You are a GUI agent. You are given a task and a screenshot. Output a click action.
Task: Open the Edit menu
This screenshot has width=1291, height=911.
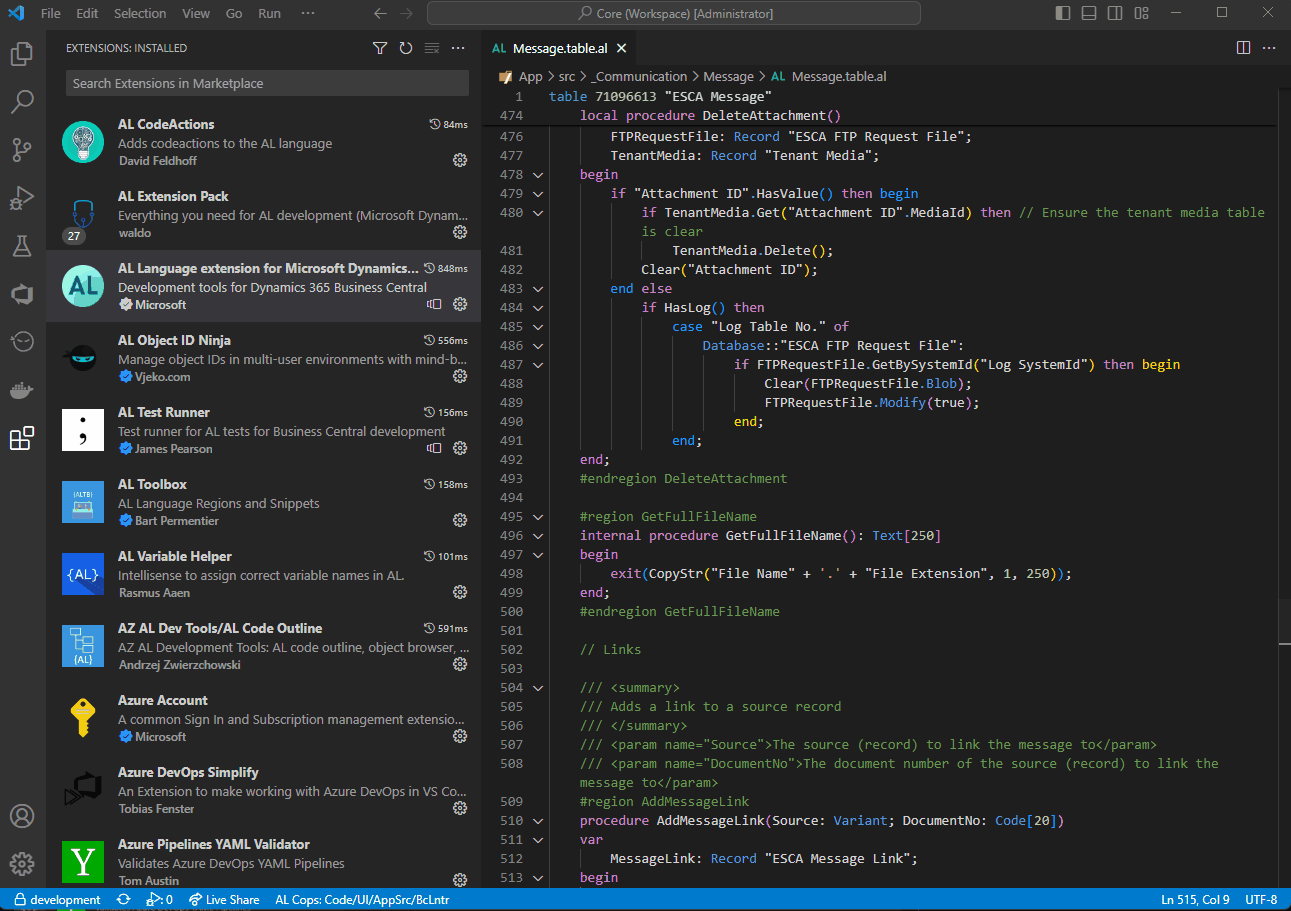(87, 14)
